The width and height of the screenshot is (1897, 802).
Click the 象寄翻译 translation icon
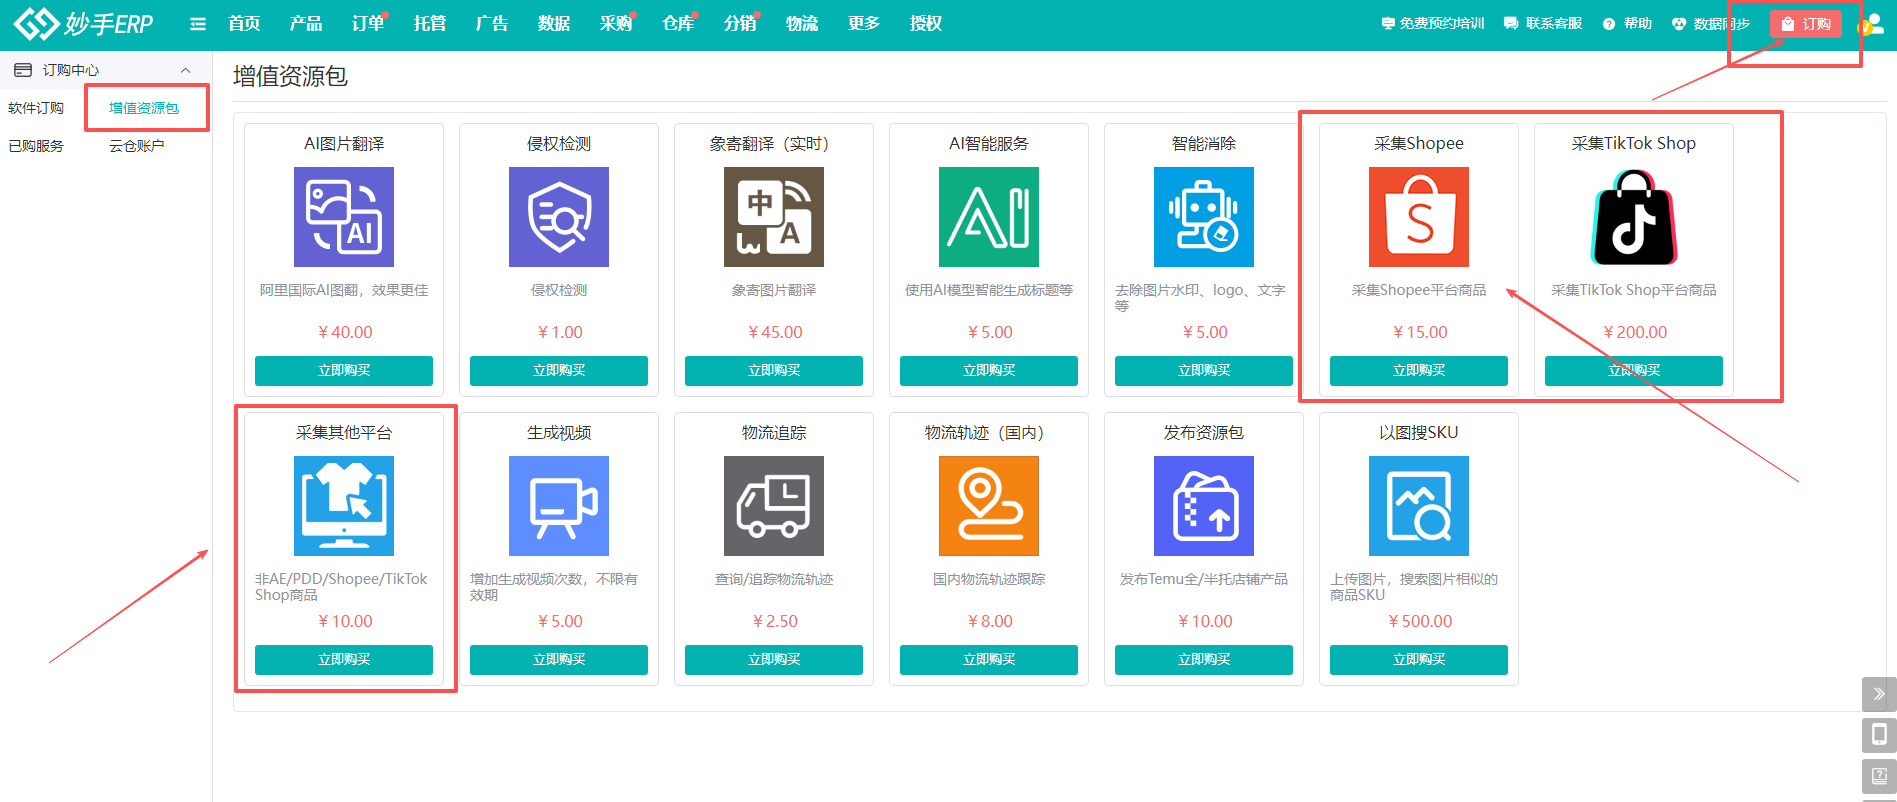coord(774,217)
